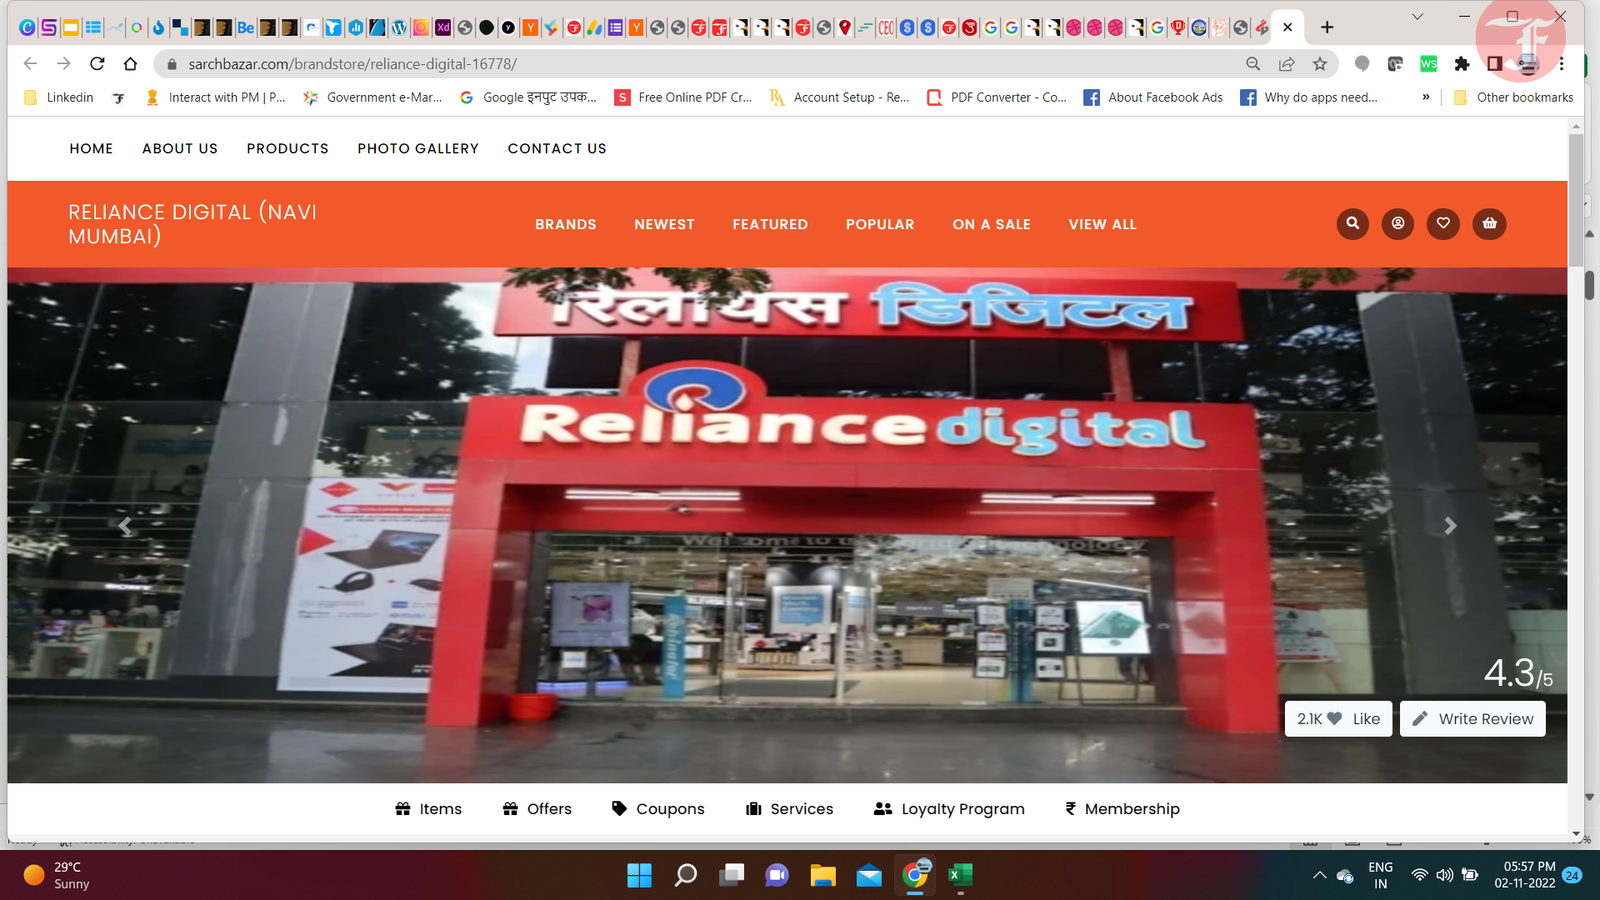Viewport: 1600px width, 900px height.
Task: Open new browser tab with plus
Action: point(1327,28)
